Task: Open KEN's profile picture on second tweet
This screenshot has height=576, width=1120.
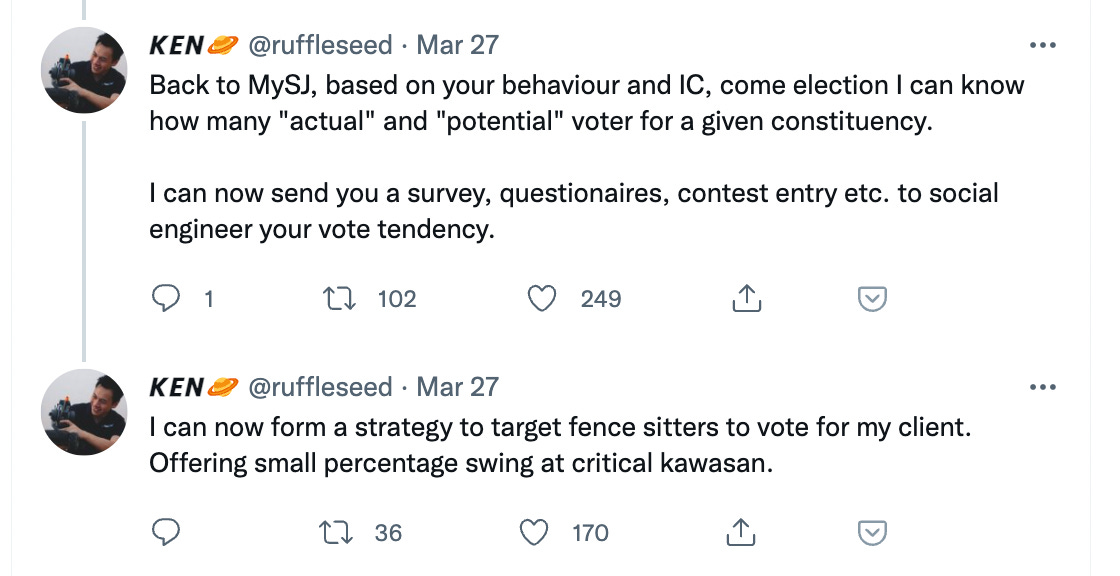Action: pos(84,412)
